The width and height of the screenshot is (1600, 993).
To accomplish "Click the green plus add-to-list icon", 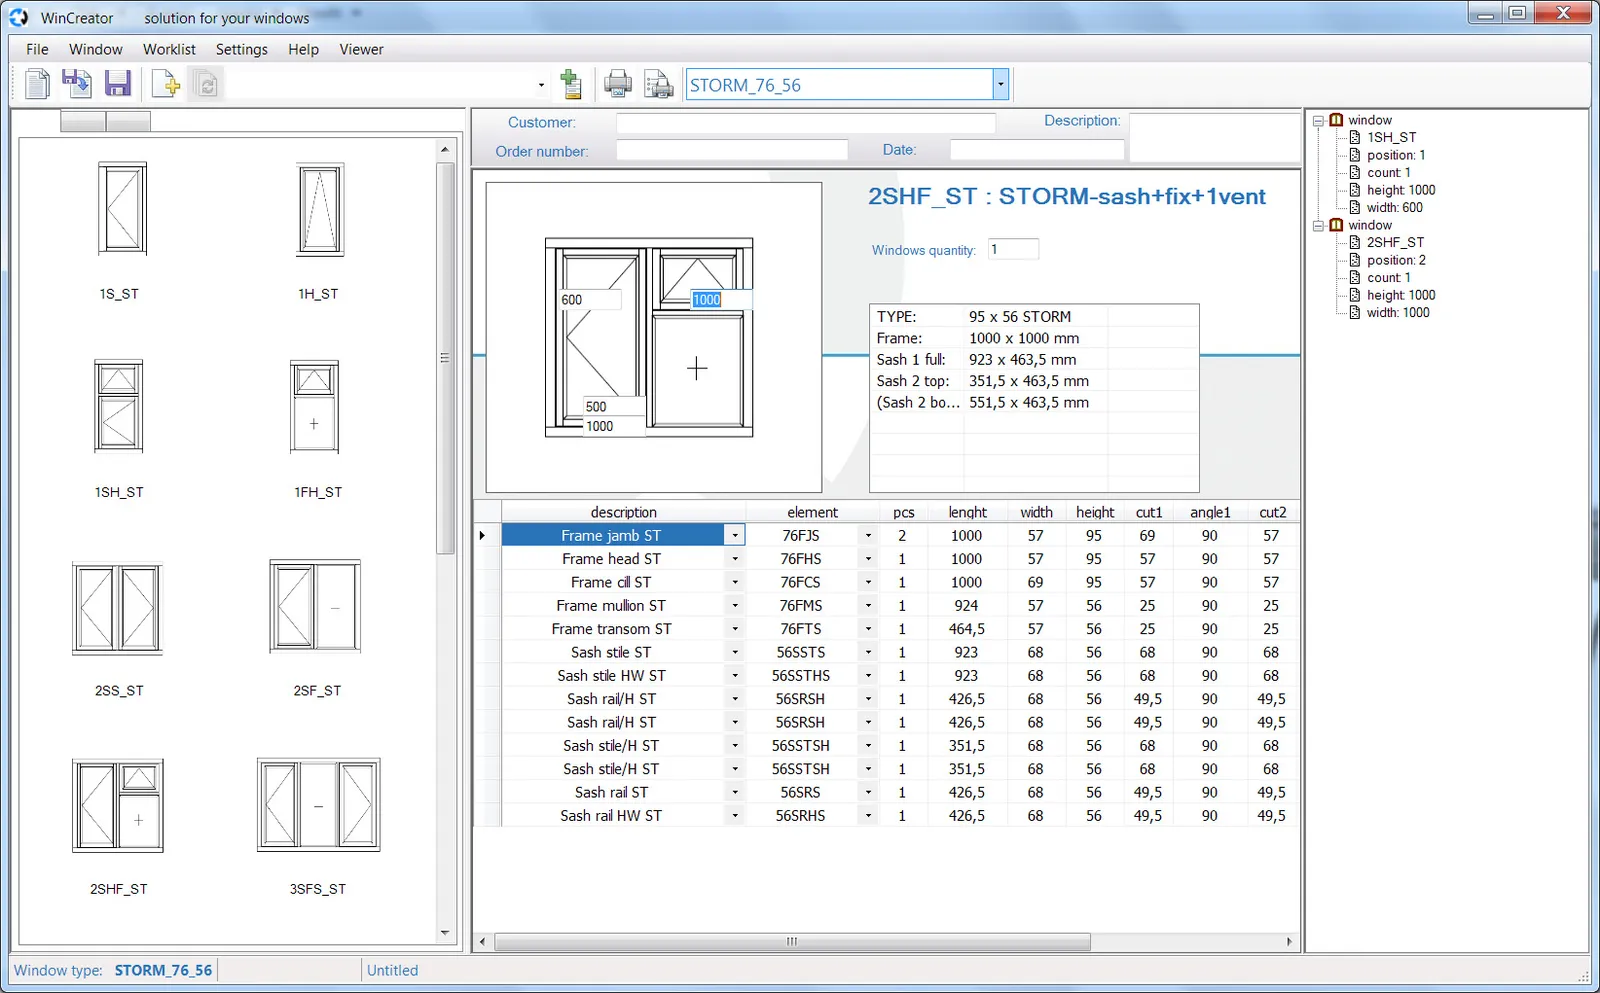I will click(x=571, y=85).
